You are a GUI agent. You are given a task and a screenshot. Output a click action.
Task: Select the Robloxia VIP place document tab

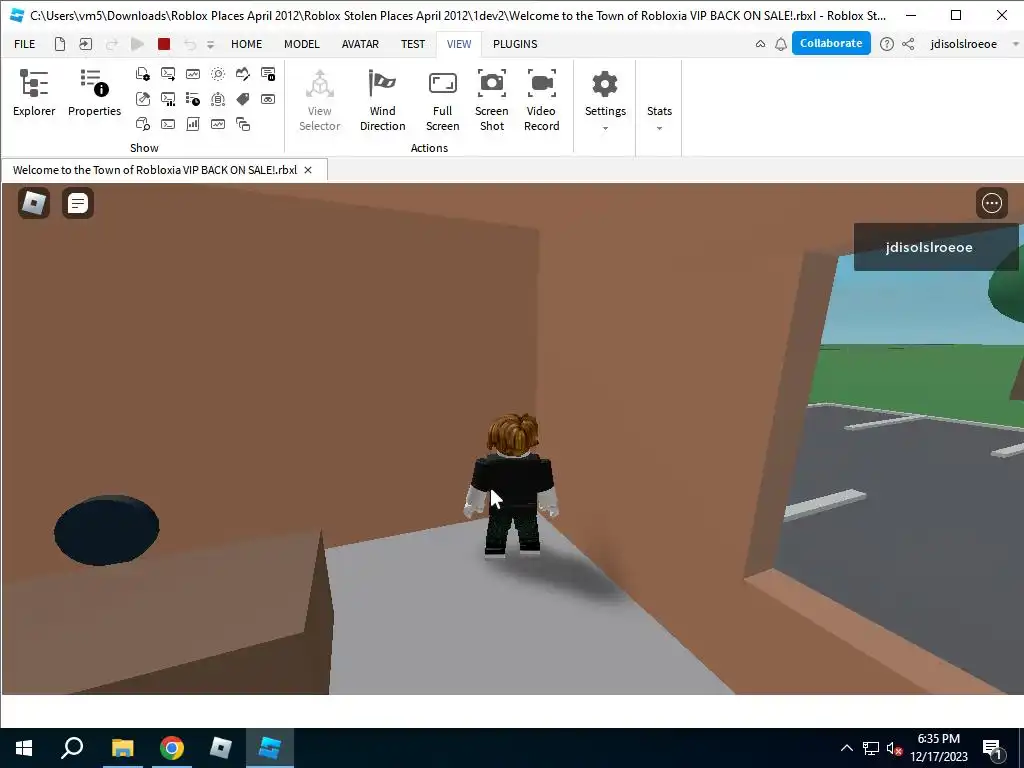click(155, 170)
